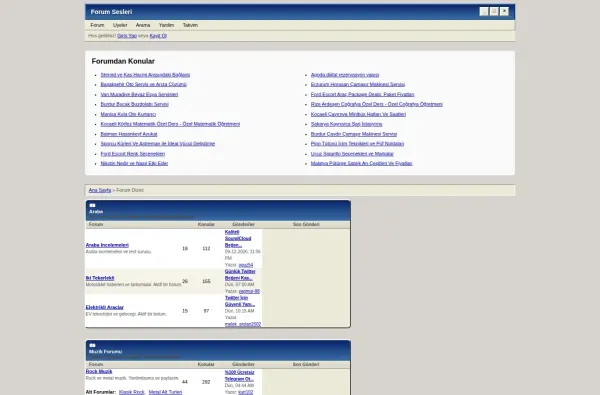
Task: Open the Kaliteli SoundCloud last post link
Action: (x=238, y=238)
